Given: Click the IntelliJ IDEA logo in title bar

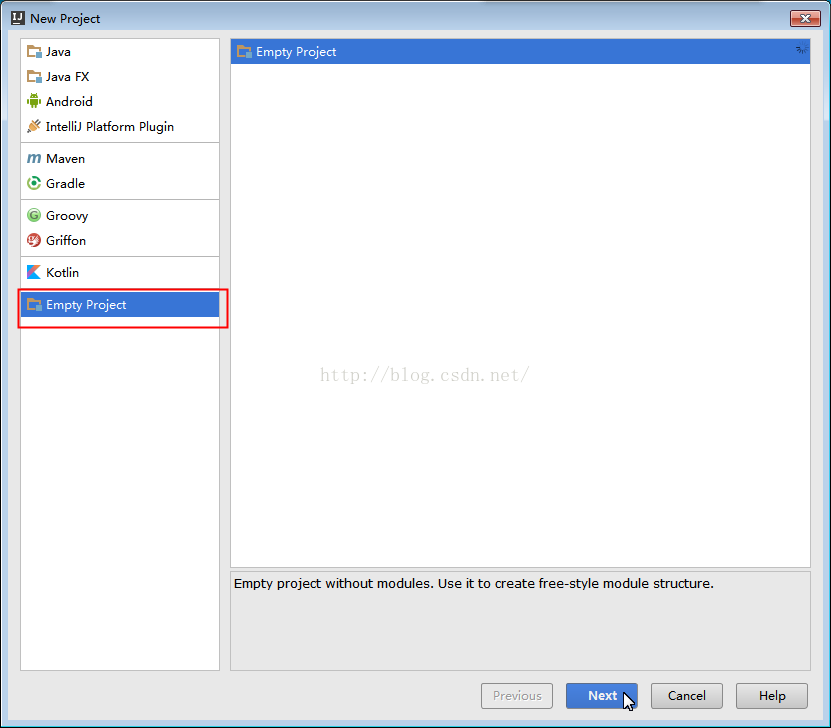Looking at the screenshot, I should [x=17, y=18].
